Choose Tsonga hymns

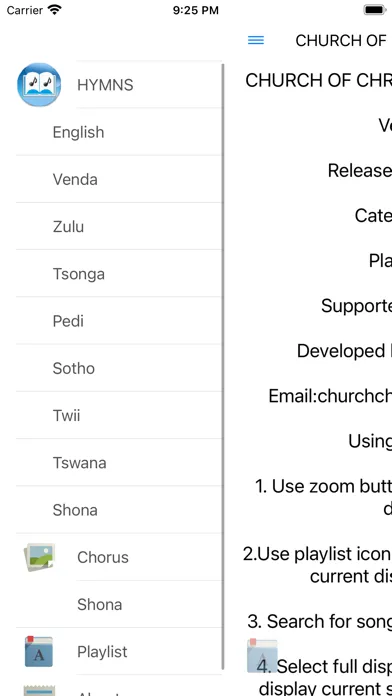coord(119,274)
